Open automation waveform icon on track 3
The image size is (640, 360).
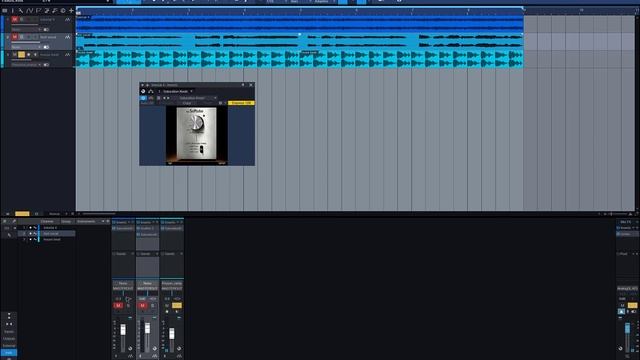[x=68, y=55]
